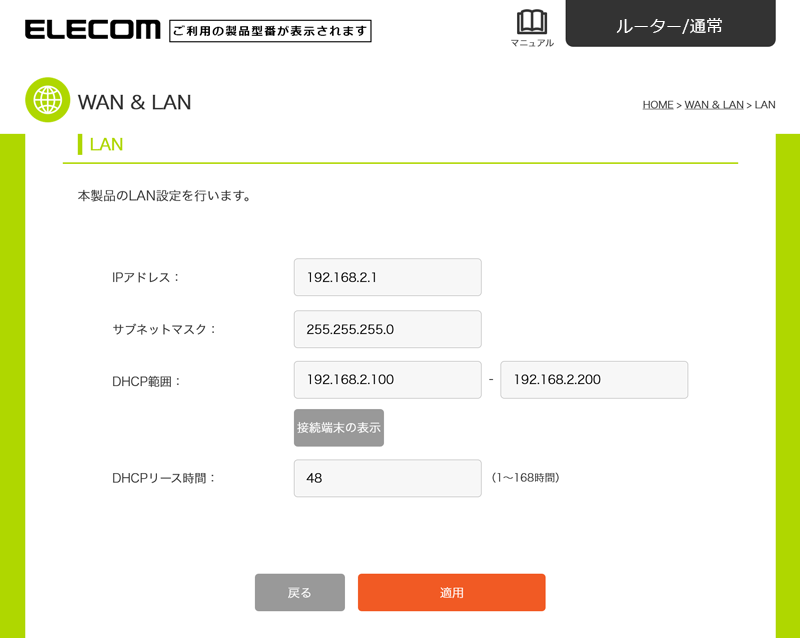Open the manual book icon
The image size is (800, 638).
(x=531, y=22)
